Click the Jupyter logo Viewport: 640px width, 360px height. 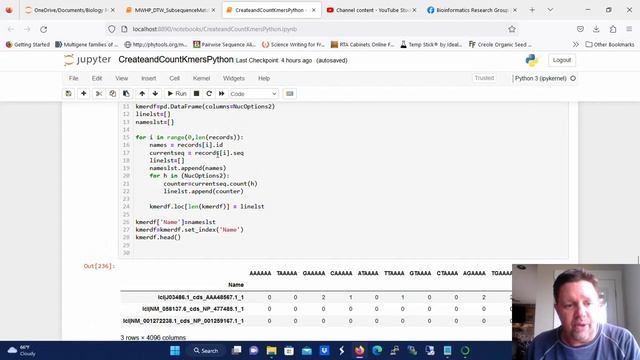pyautogui.click(x=88, y=60)
